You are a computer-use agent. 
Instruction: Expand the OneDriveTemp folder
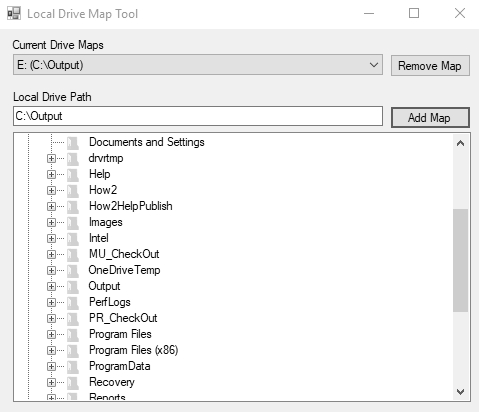tap(51, 270)
